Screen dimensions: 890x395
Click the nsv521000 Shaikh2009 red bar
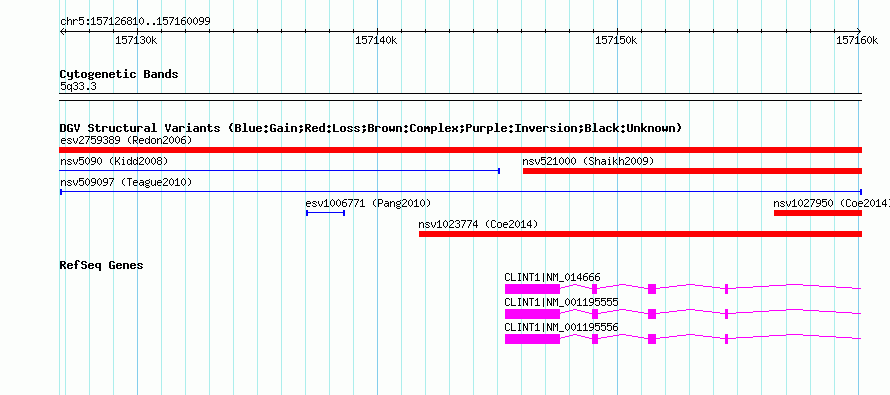[x=692, y=171]
